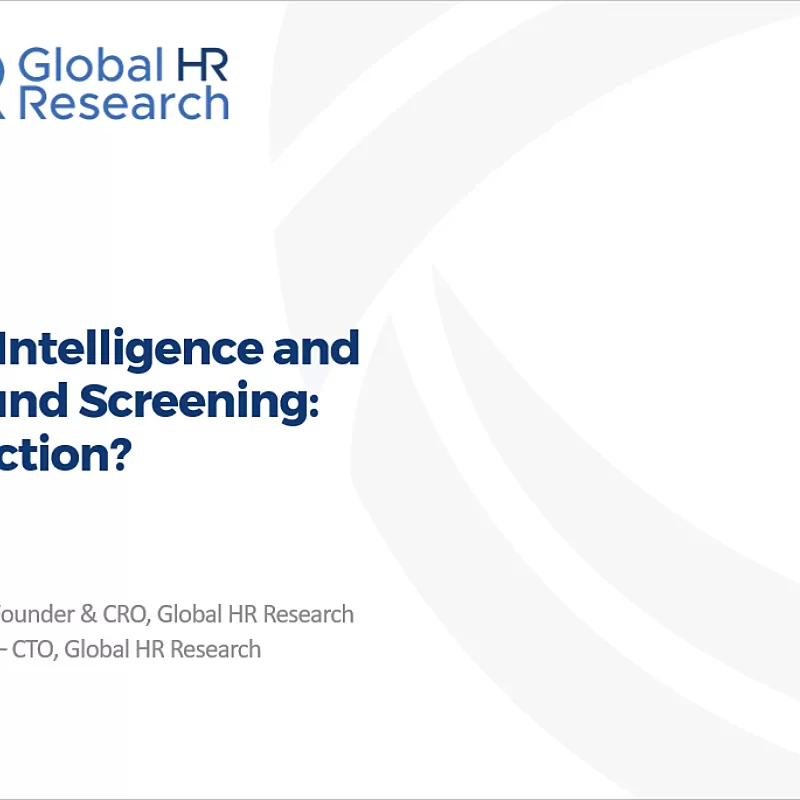Screen dimensions: 800x800
Task: Click "Global HR Research" on the CRO line
Action: (255, 614)
